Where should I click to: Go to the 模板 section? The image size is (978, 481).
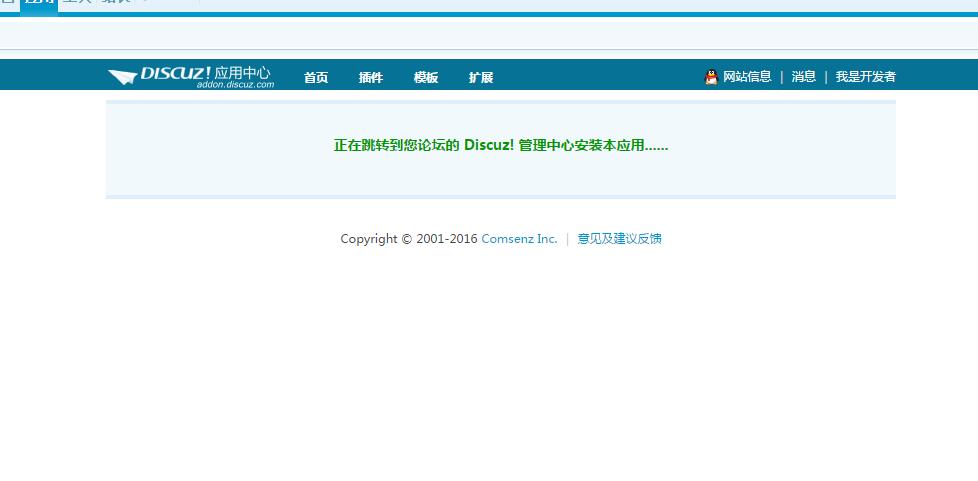tap(425, 77)
